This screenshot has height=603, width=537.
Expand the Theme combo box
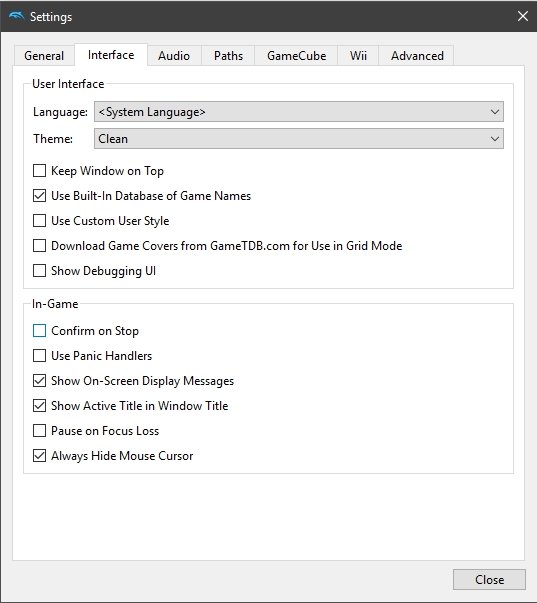pos(299,138)
